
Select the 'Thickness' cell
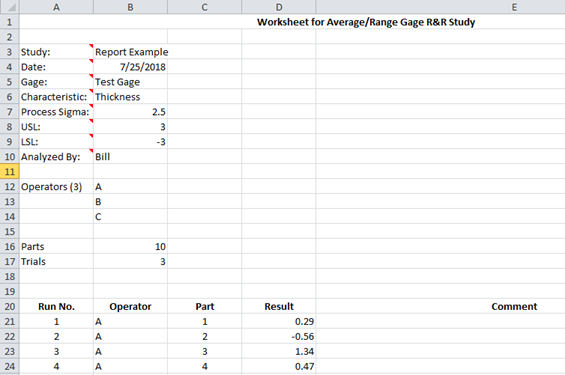pyautogui.click(x=130, y=97)
